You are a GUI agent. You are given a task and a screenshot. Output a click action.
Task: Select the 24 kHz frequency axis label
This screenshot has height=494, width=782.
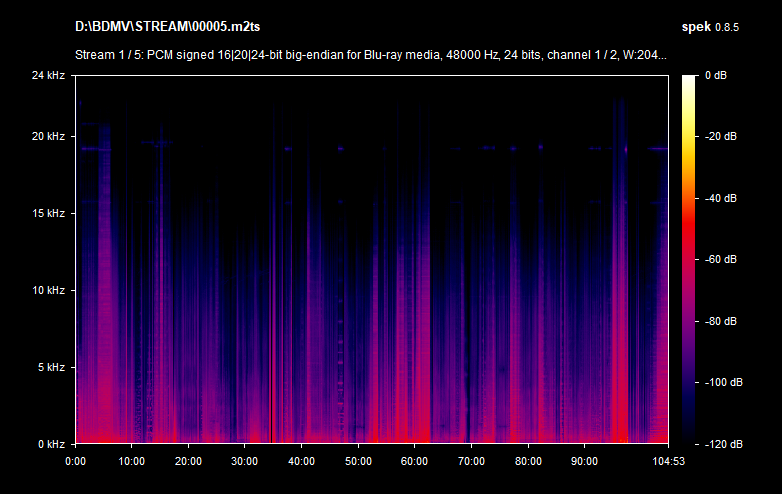48,75
